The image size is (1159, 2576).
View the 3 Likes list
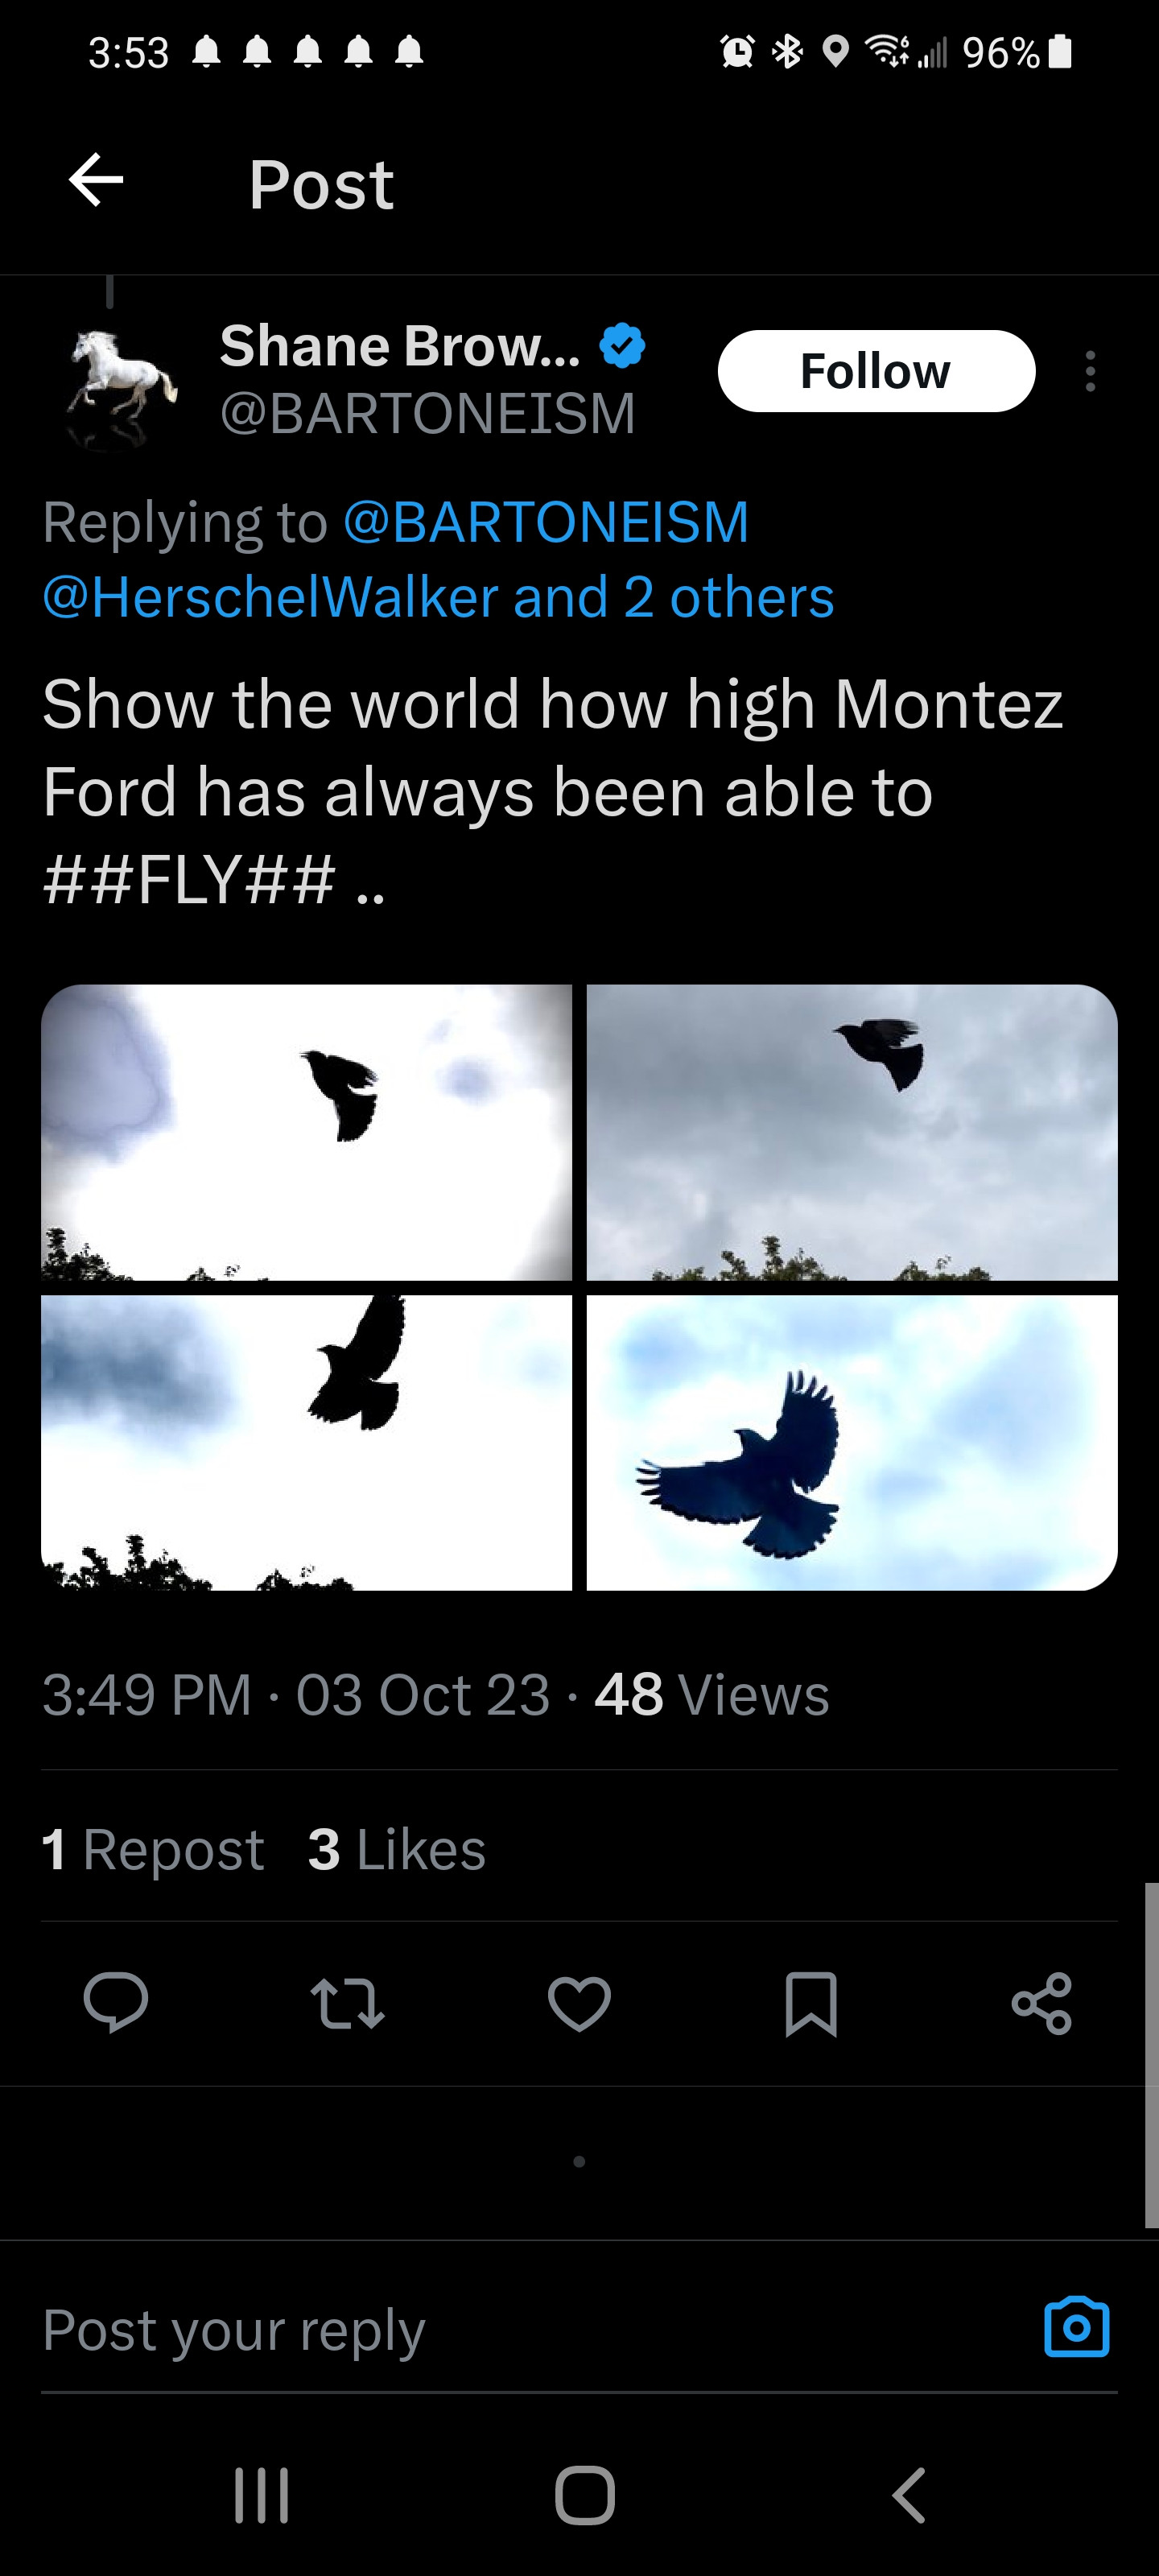click(397, 1849)
